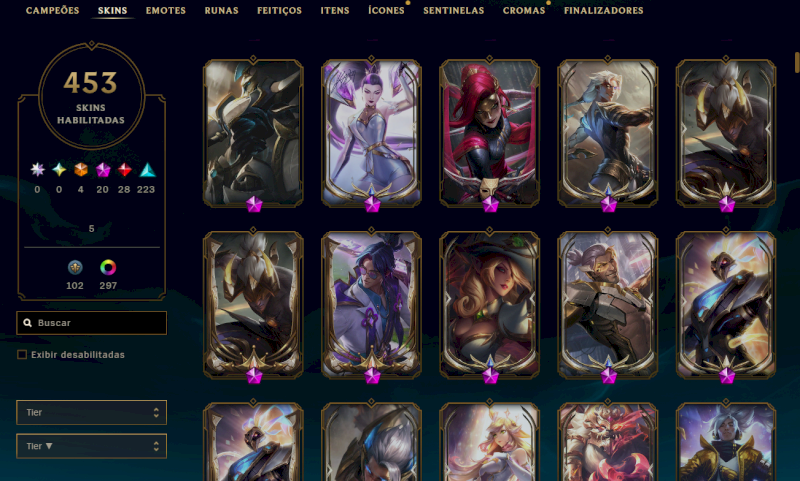Screen dimensions: 800x481
Task: Click the teal star Ultimate tier icon
Action: [59, 169]
